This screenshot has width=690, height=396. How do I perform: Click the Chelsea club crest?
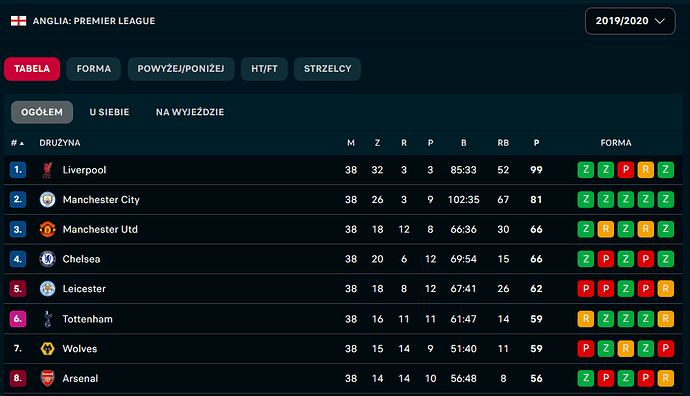[x=48, y=259]
